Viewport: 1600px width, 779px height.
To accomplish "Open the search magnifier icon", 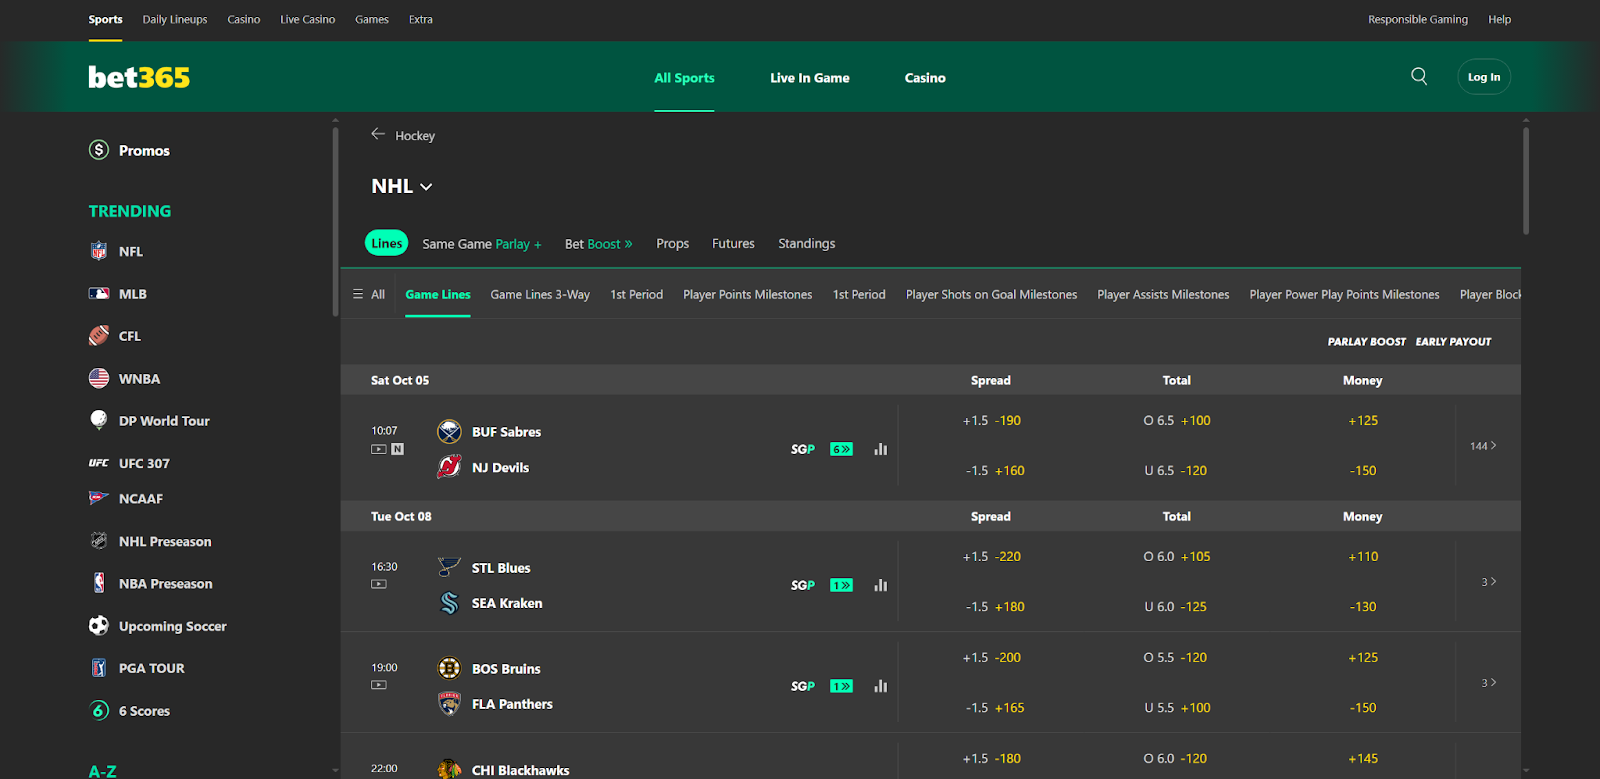I will [x=1419, y=76].
